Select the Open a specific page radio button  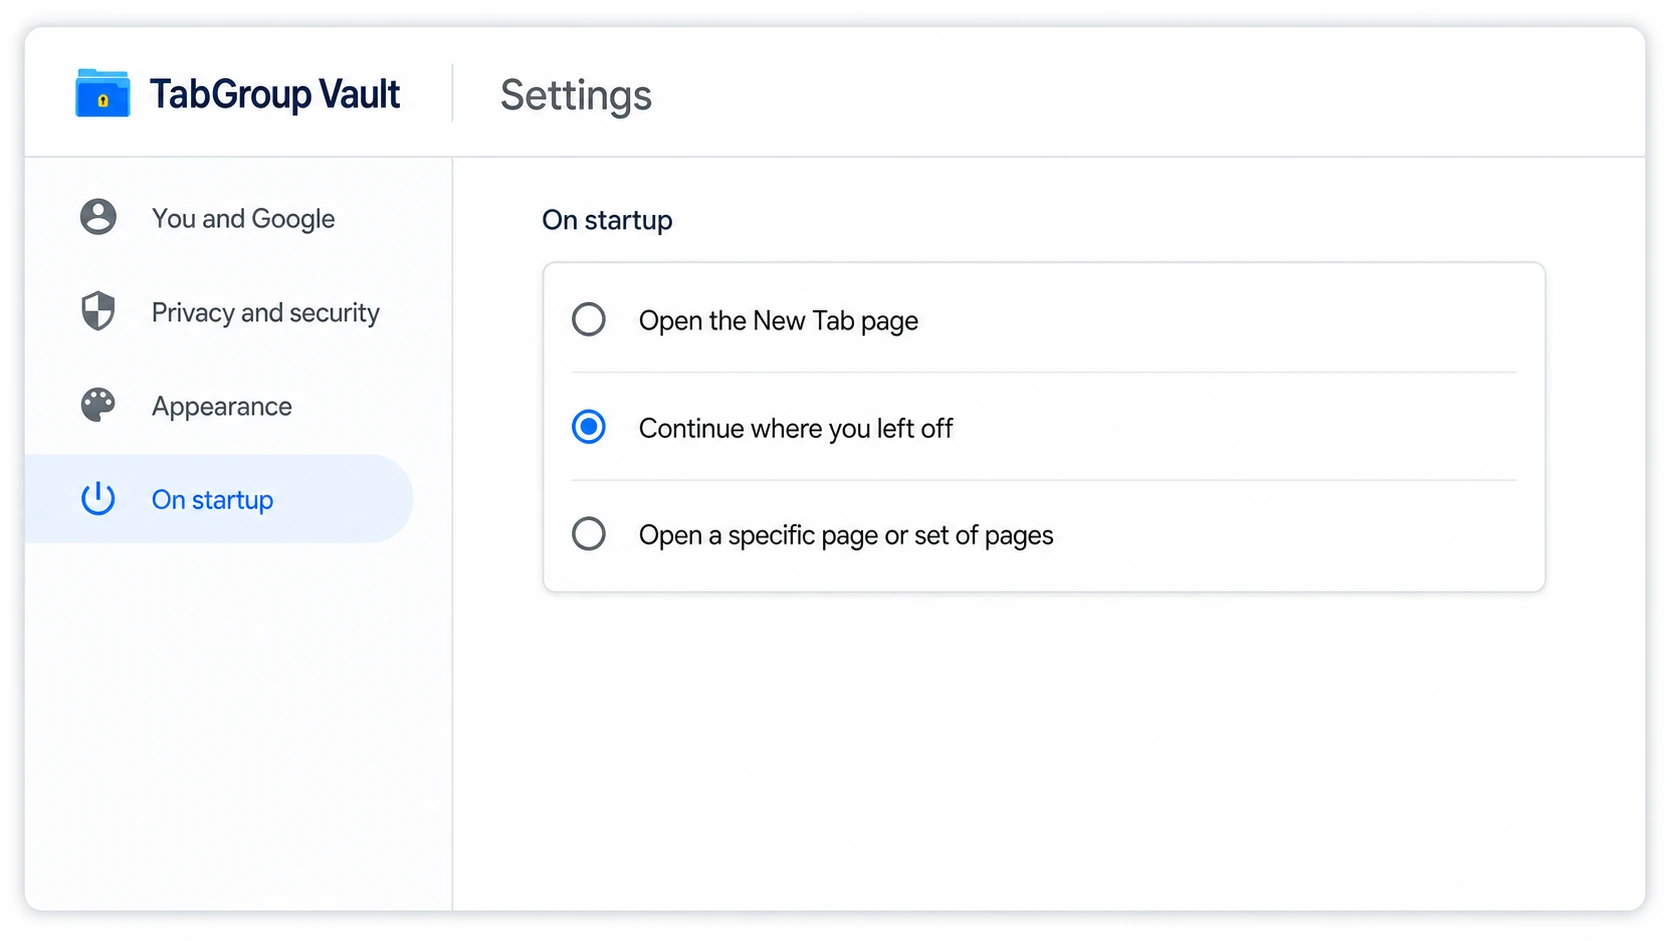click(589, 534)
